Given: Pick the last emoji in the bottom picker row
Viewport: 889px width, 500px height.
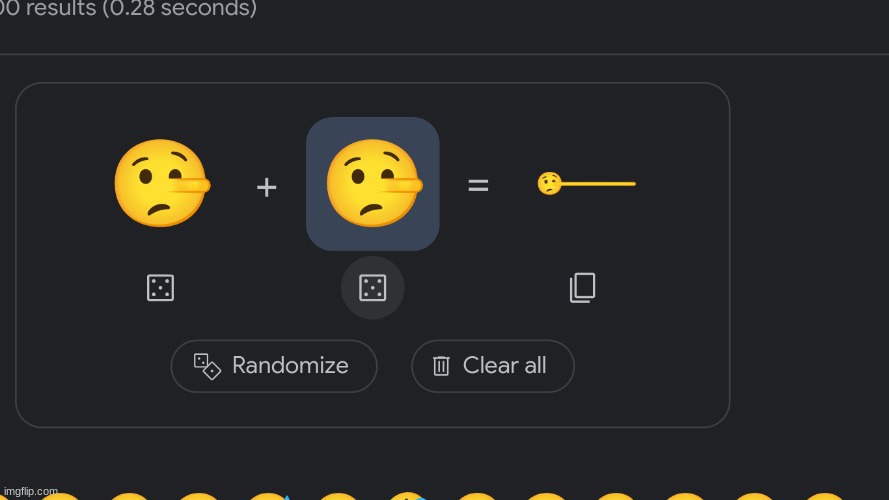Looking at the screenshot, I should tap(824, 497).
